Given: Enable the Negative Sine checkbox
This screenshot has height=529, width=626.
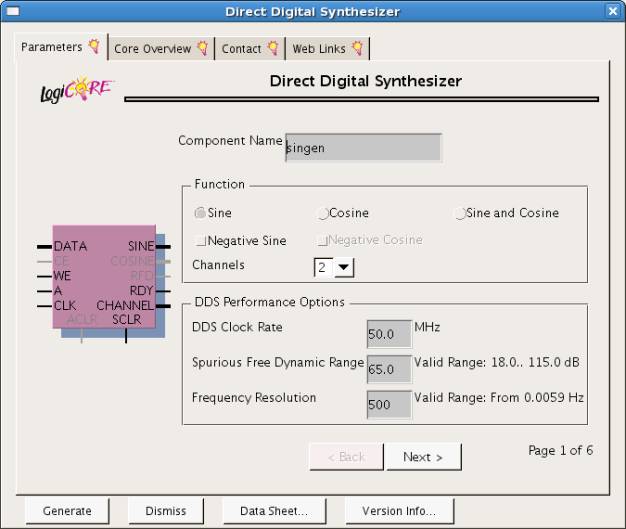Looking at the screenshot, I should click(x=201, y=241).
